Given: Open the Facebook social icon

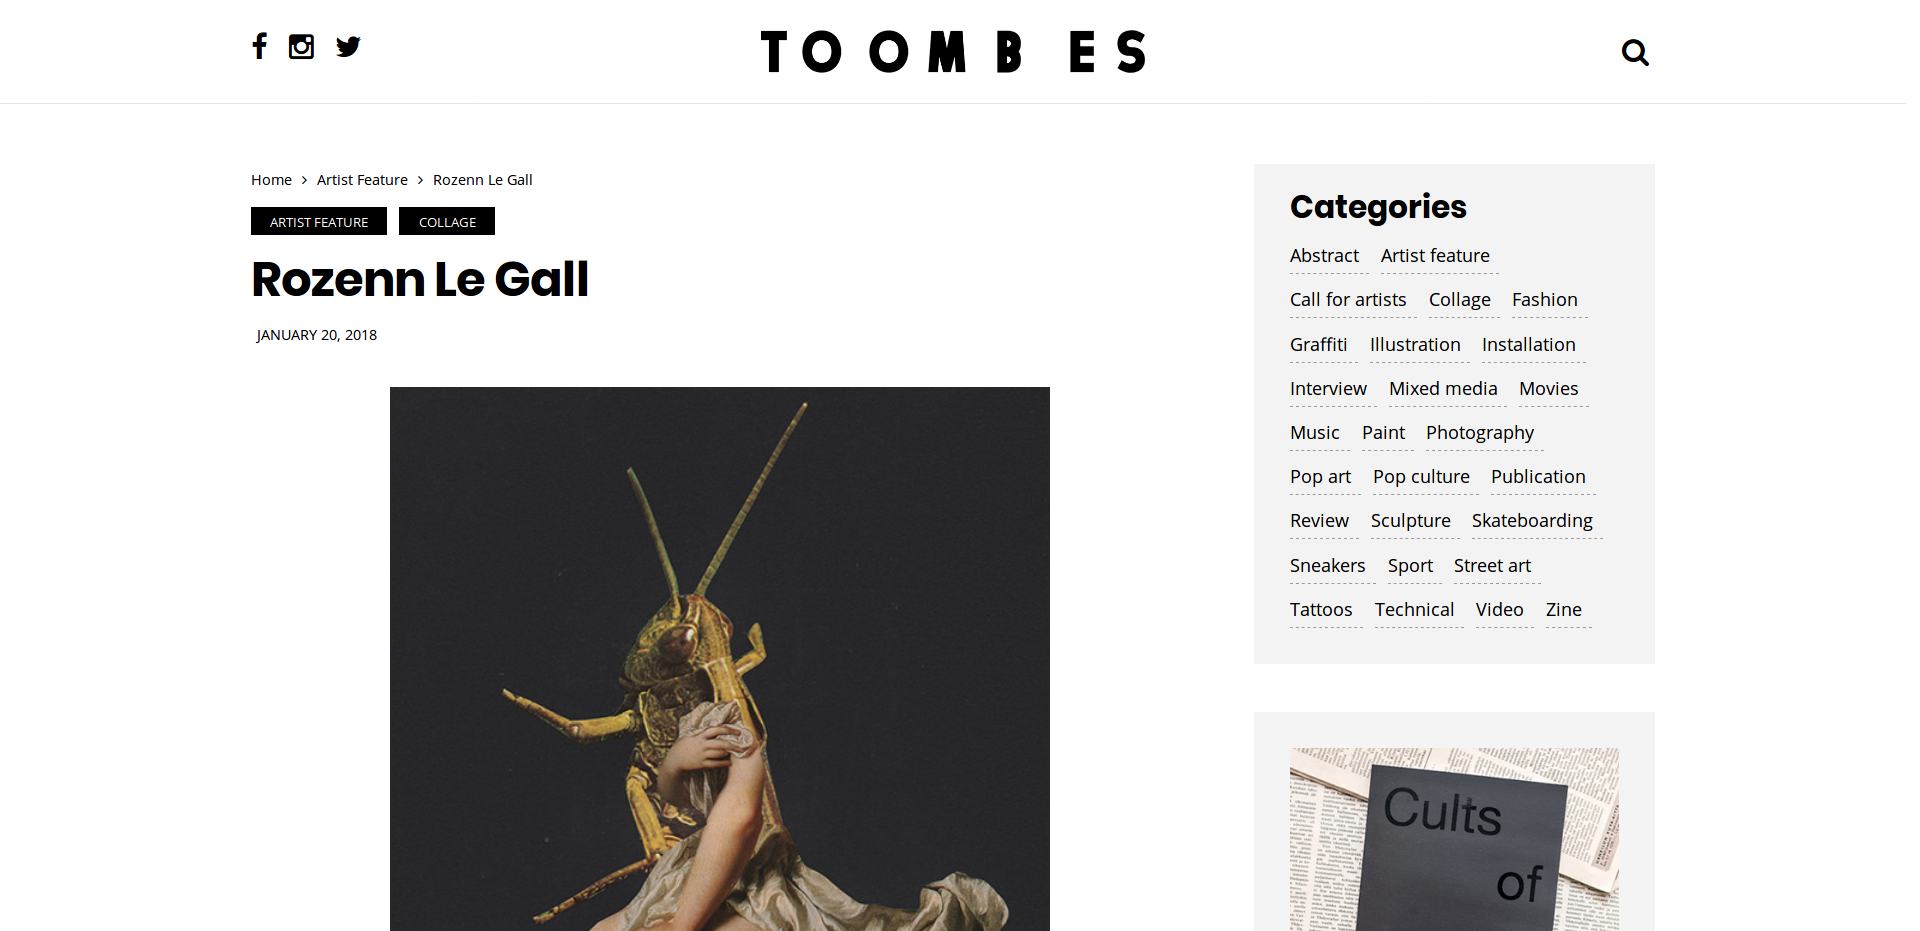Looking at the screenshot, I should click(x=260, y=46).
